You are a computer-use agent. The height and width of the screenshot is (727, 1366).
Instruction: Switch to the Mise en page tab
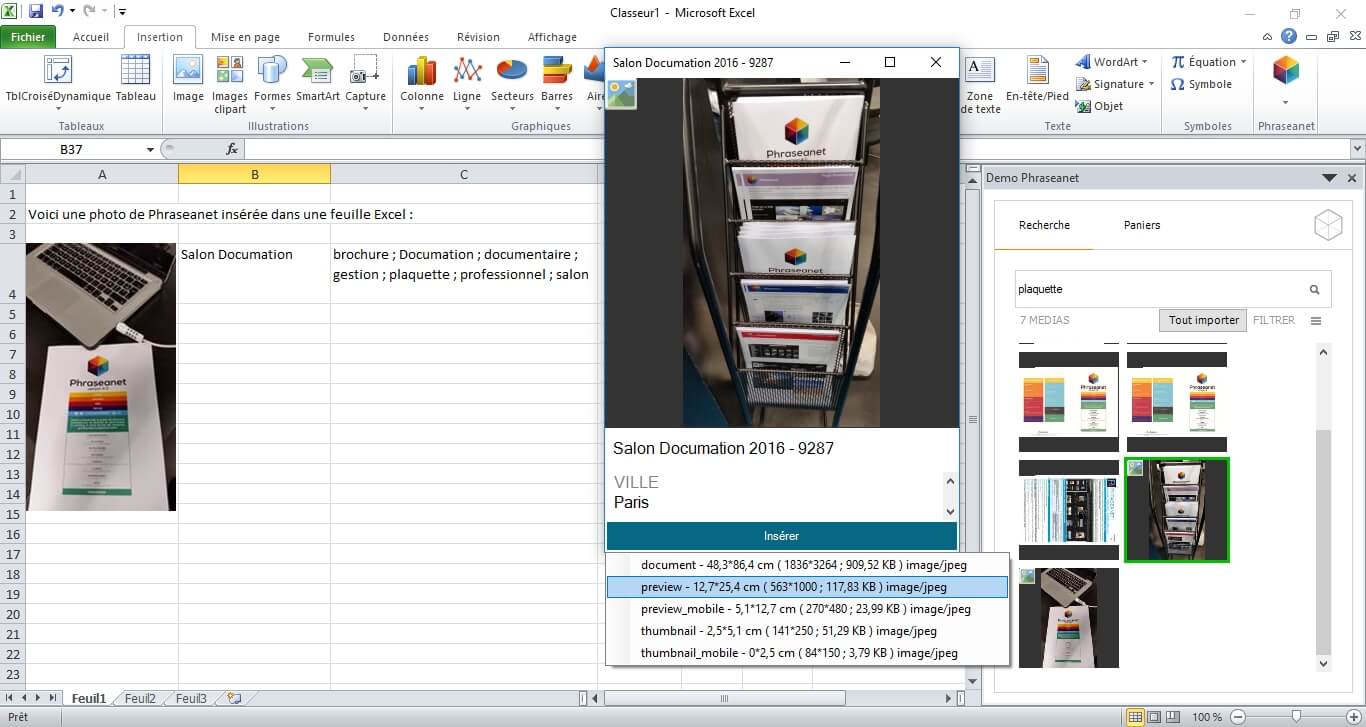(245, 37)
